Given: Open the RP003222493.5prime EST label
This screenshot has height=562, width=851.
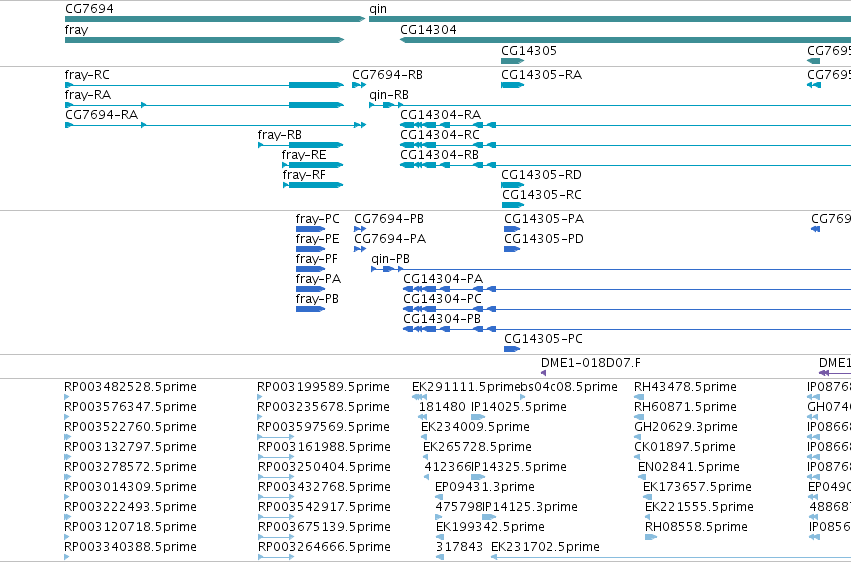Looking at the screenshot, I should point(130,508).
